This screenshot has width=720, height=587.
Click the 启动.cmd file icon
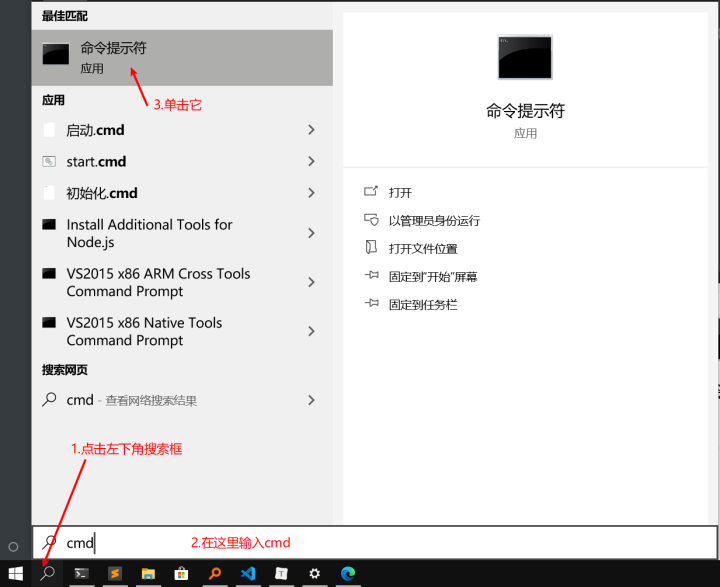(49, 130)
